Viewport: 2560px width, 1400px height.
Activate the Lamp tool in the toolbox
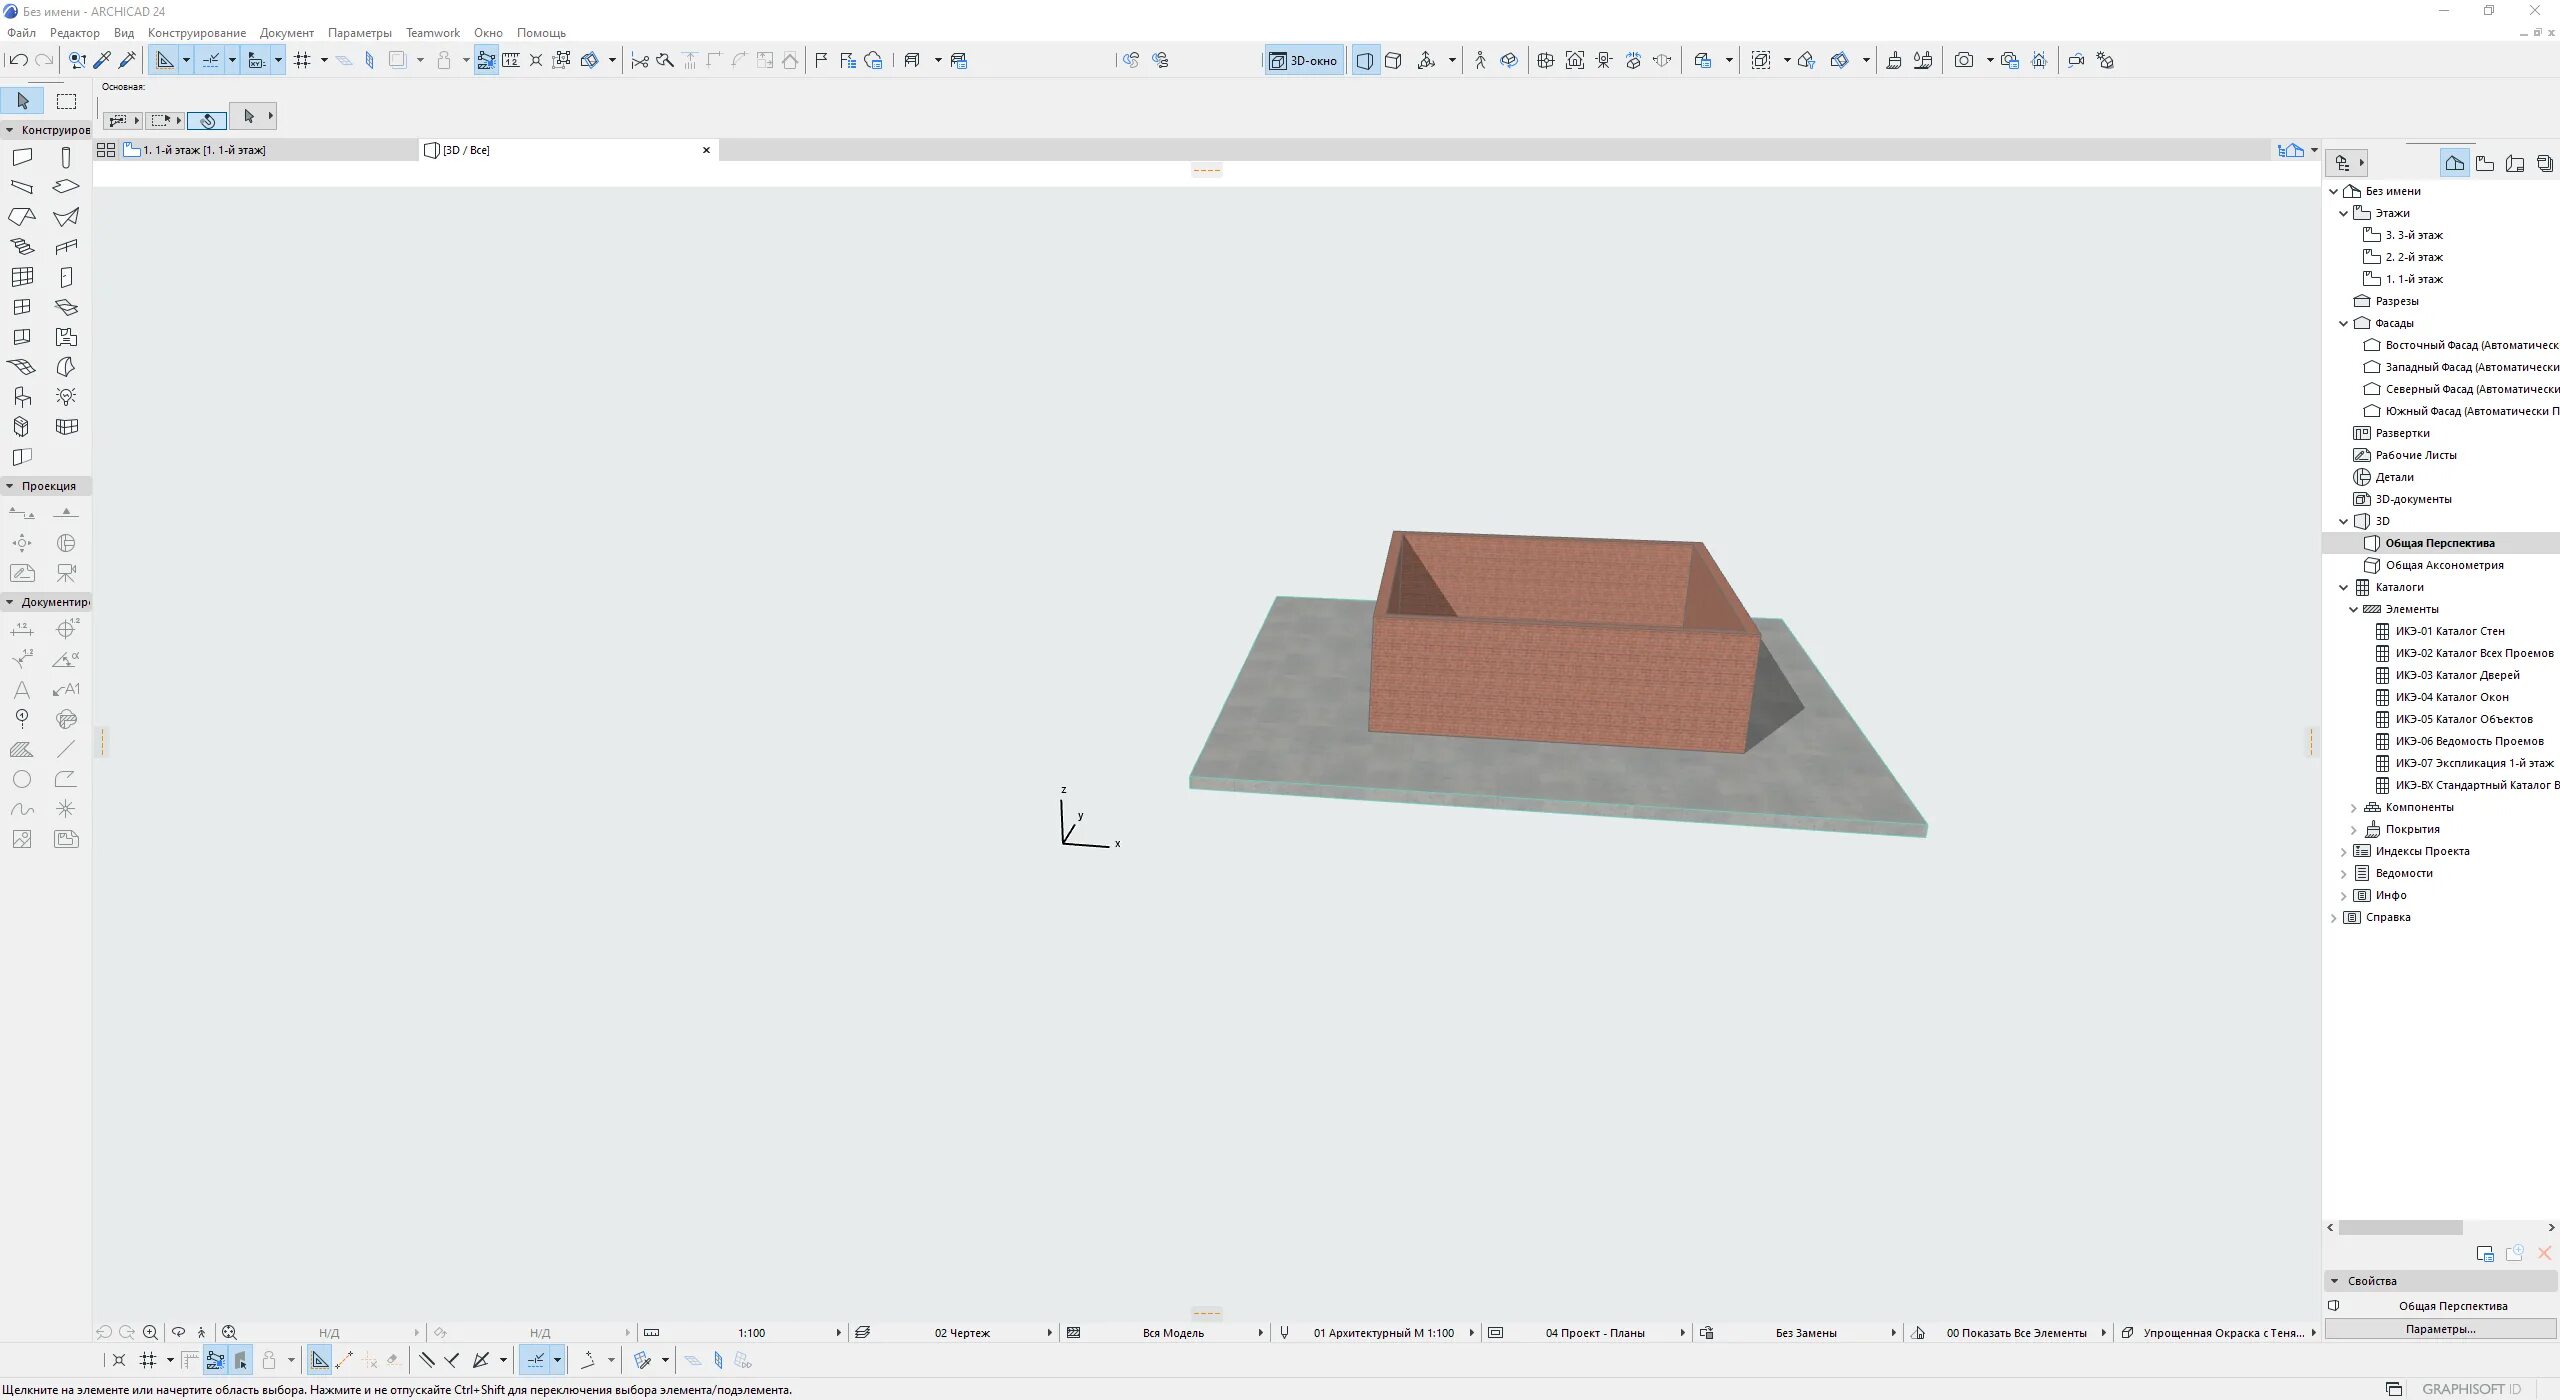click(x=66, y=397)
